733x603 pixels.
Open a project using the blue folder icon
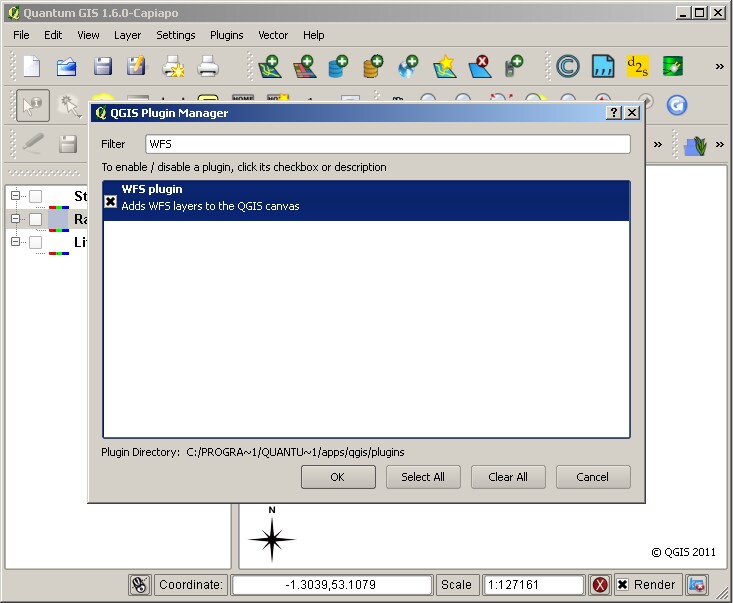pyautogui.click(x=66, y=66)
